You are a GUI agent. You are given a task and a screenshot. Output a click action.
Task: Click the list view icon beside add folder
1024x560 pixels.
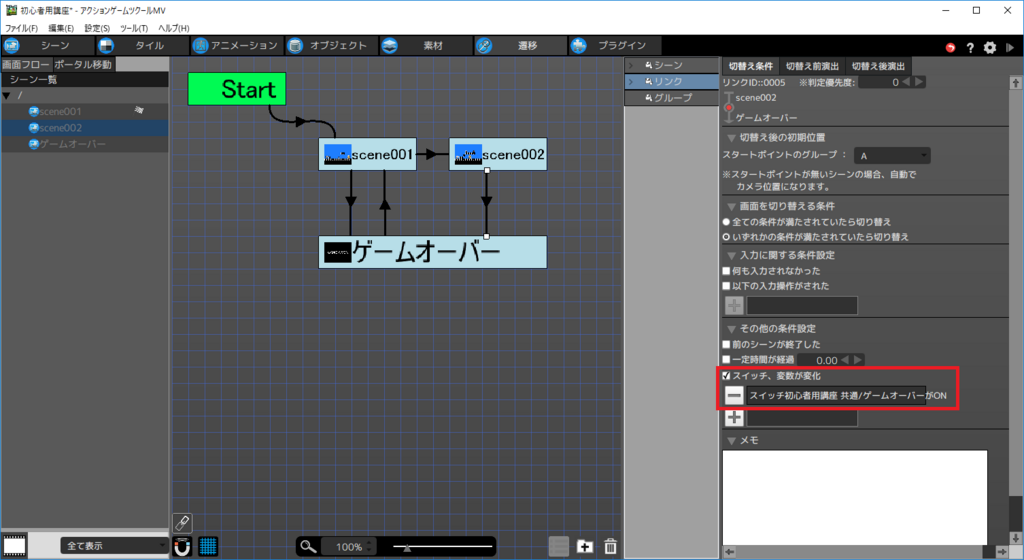(559, 546)
